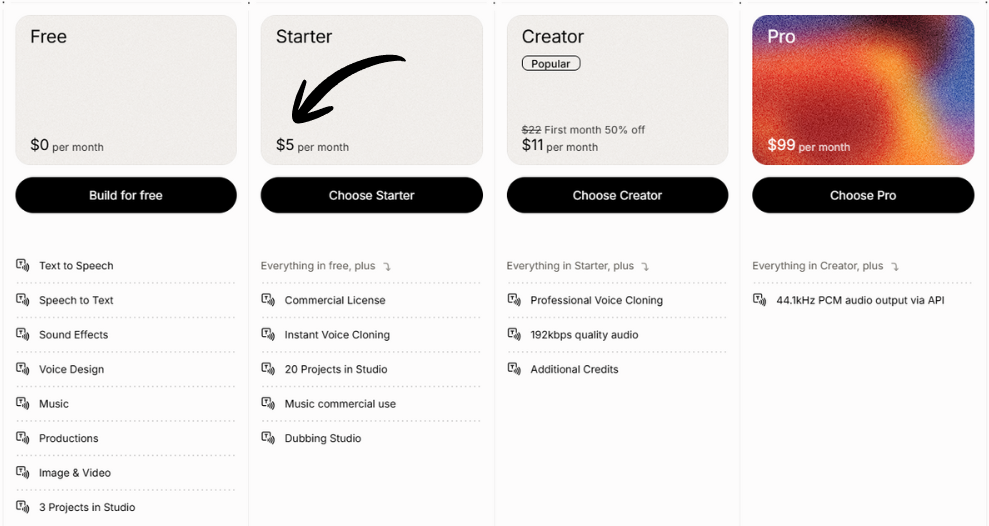Viewport: 989px width, 526px height.
Task: Expand the 'Everything in Starter, plus' arrow
Action: [x=646, y=267]
